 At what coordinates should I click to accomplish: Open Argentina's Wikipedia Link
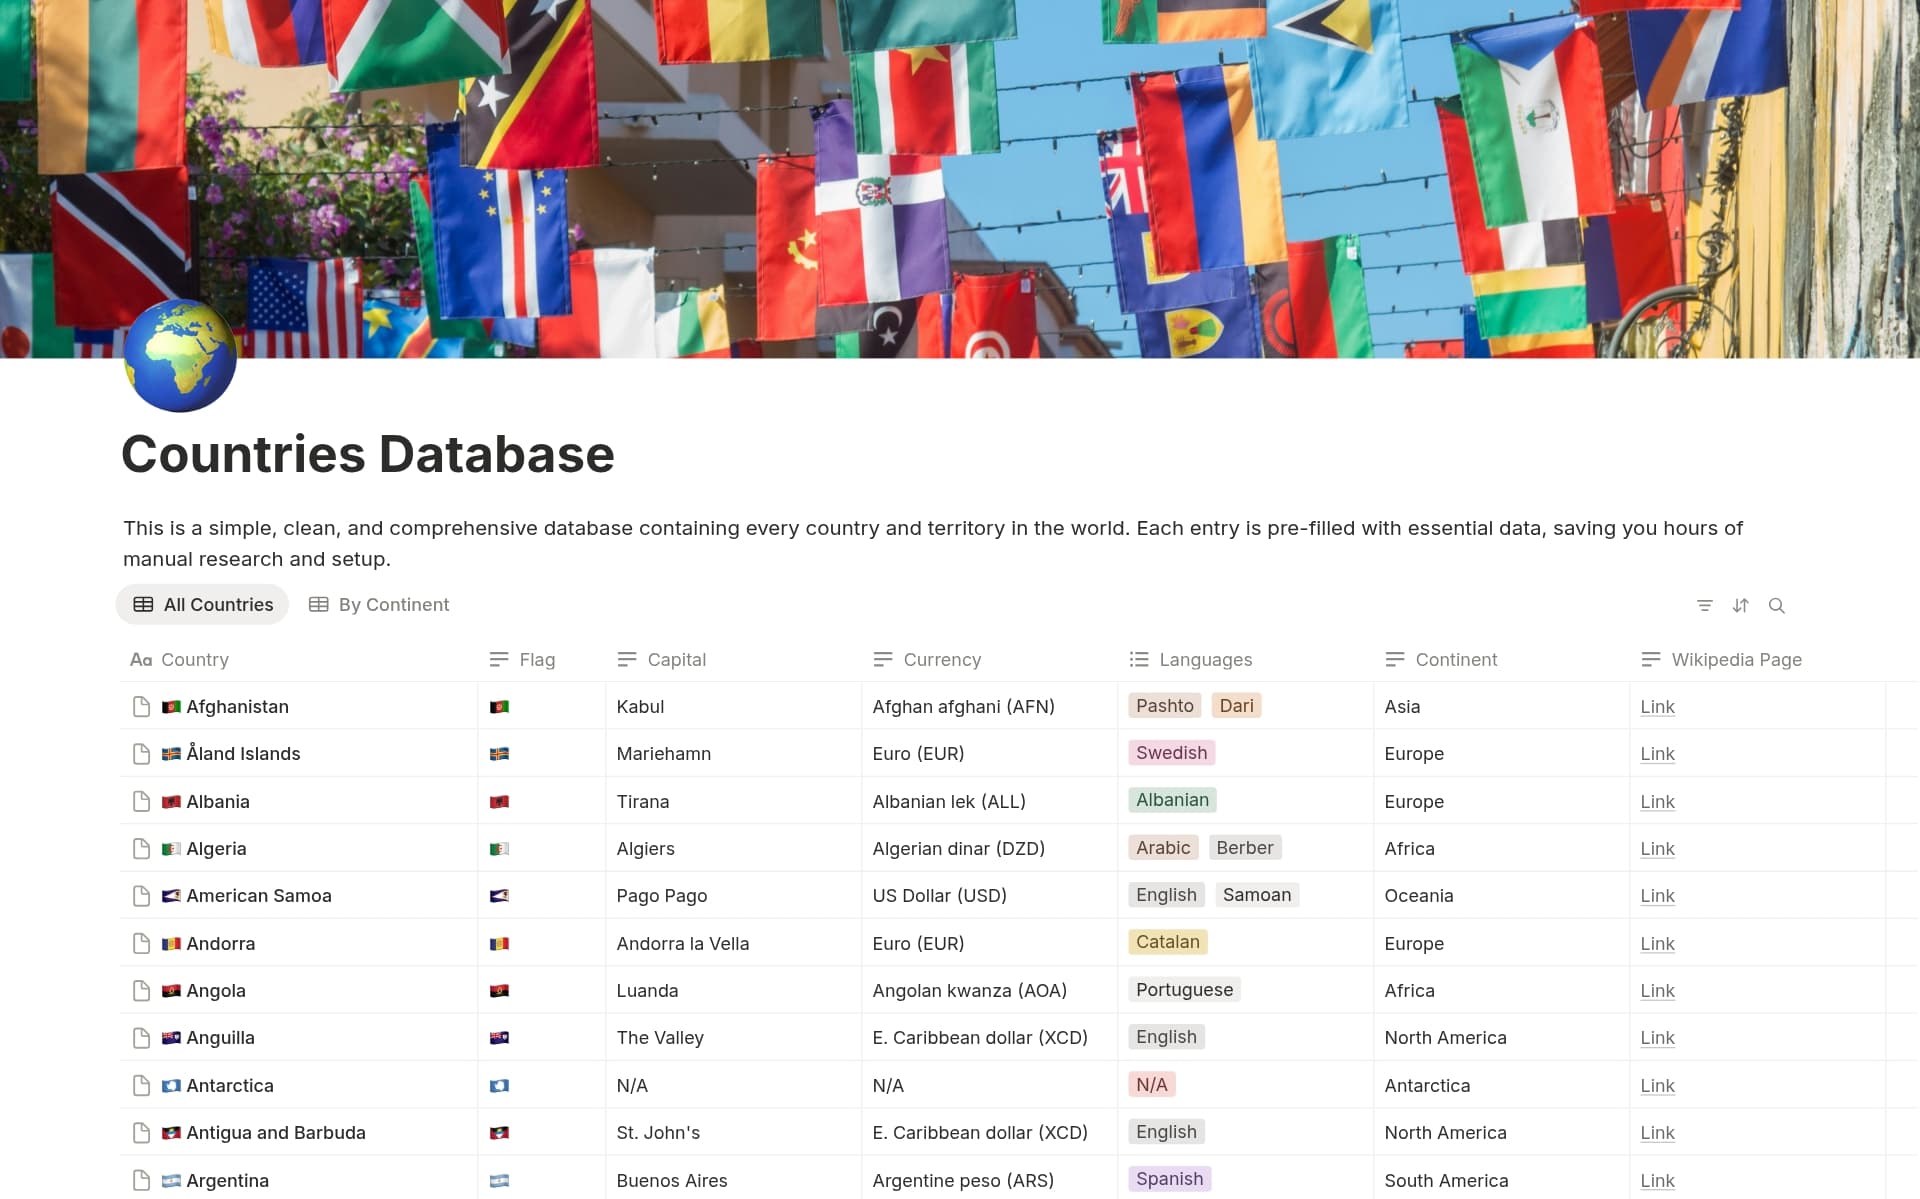(x=1657, y=1181)
